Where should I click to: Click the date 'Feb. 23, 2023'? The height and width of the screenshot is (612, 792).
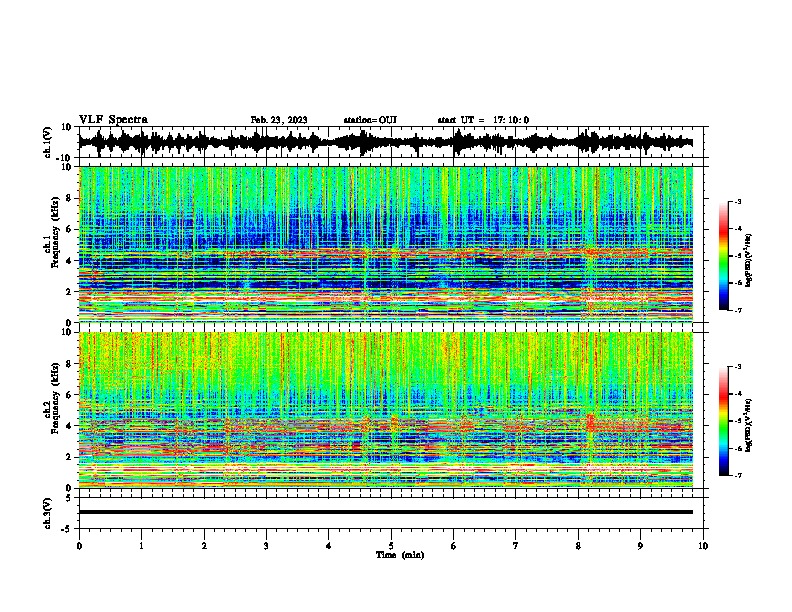(279, 120)
